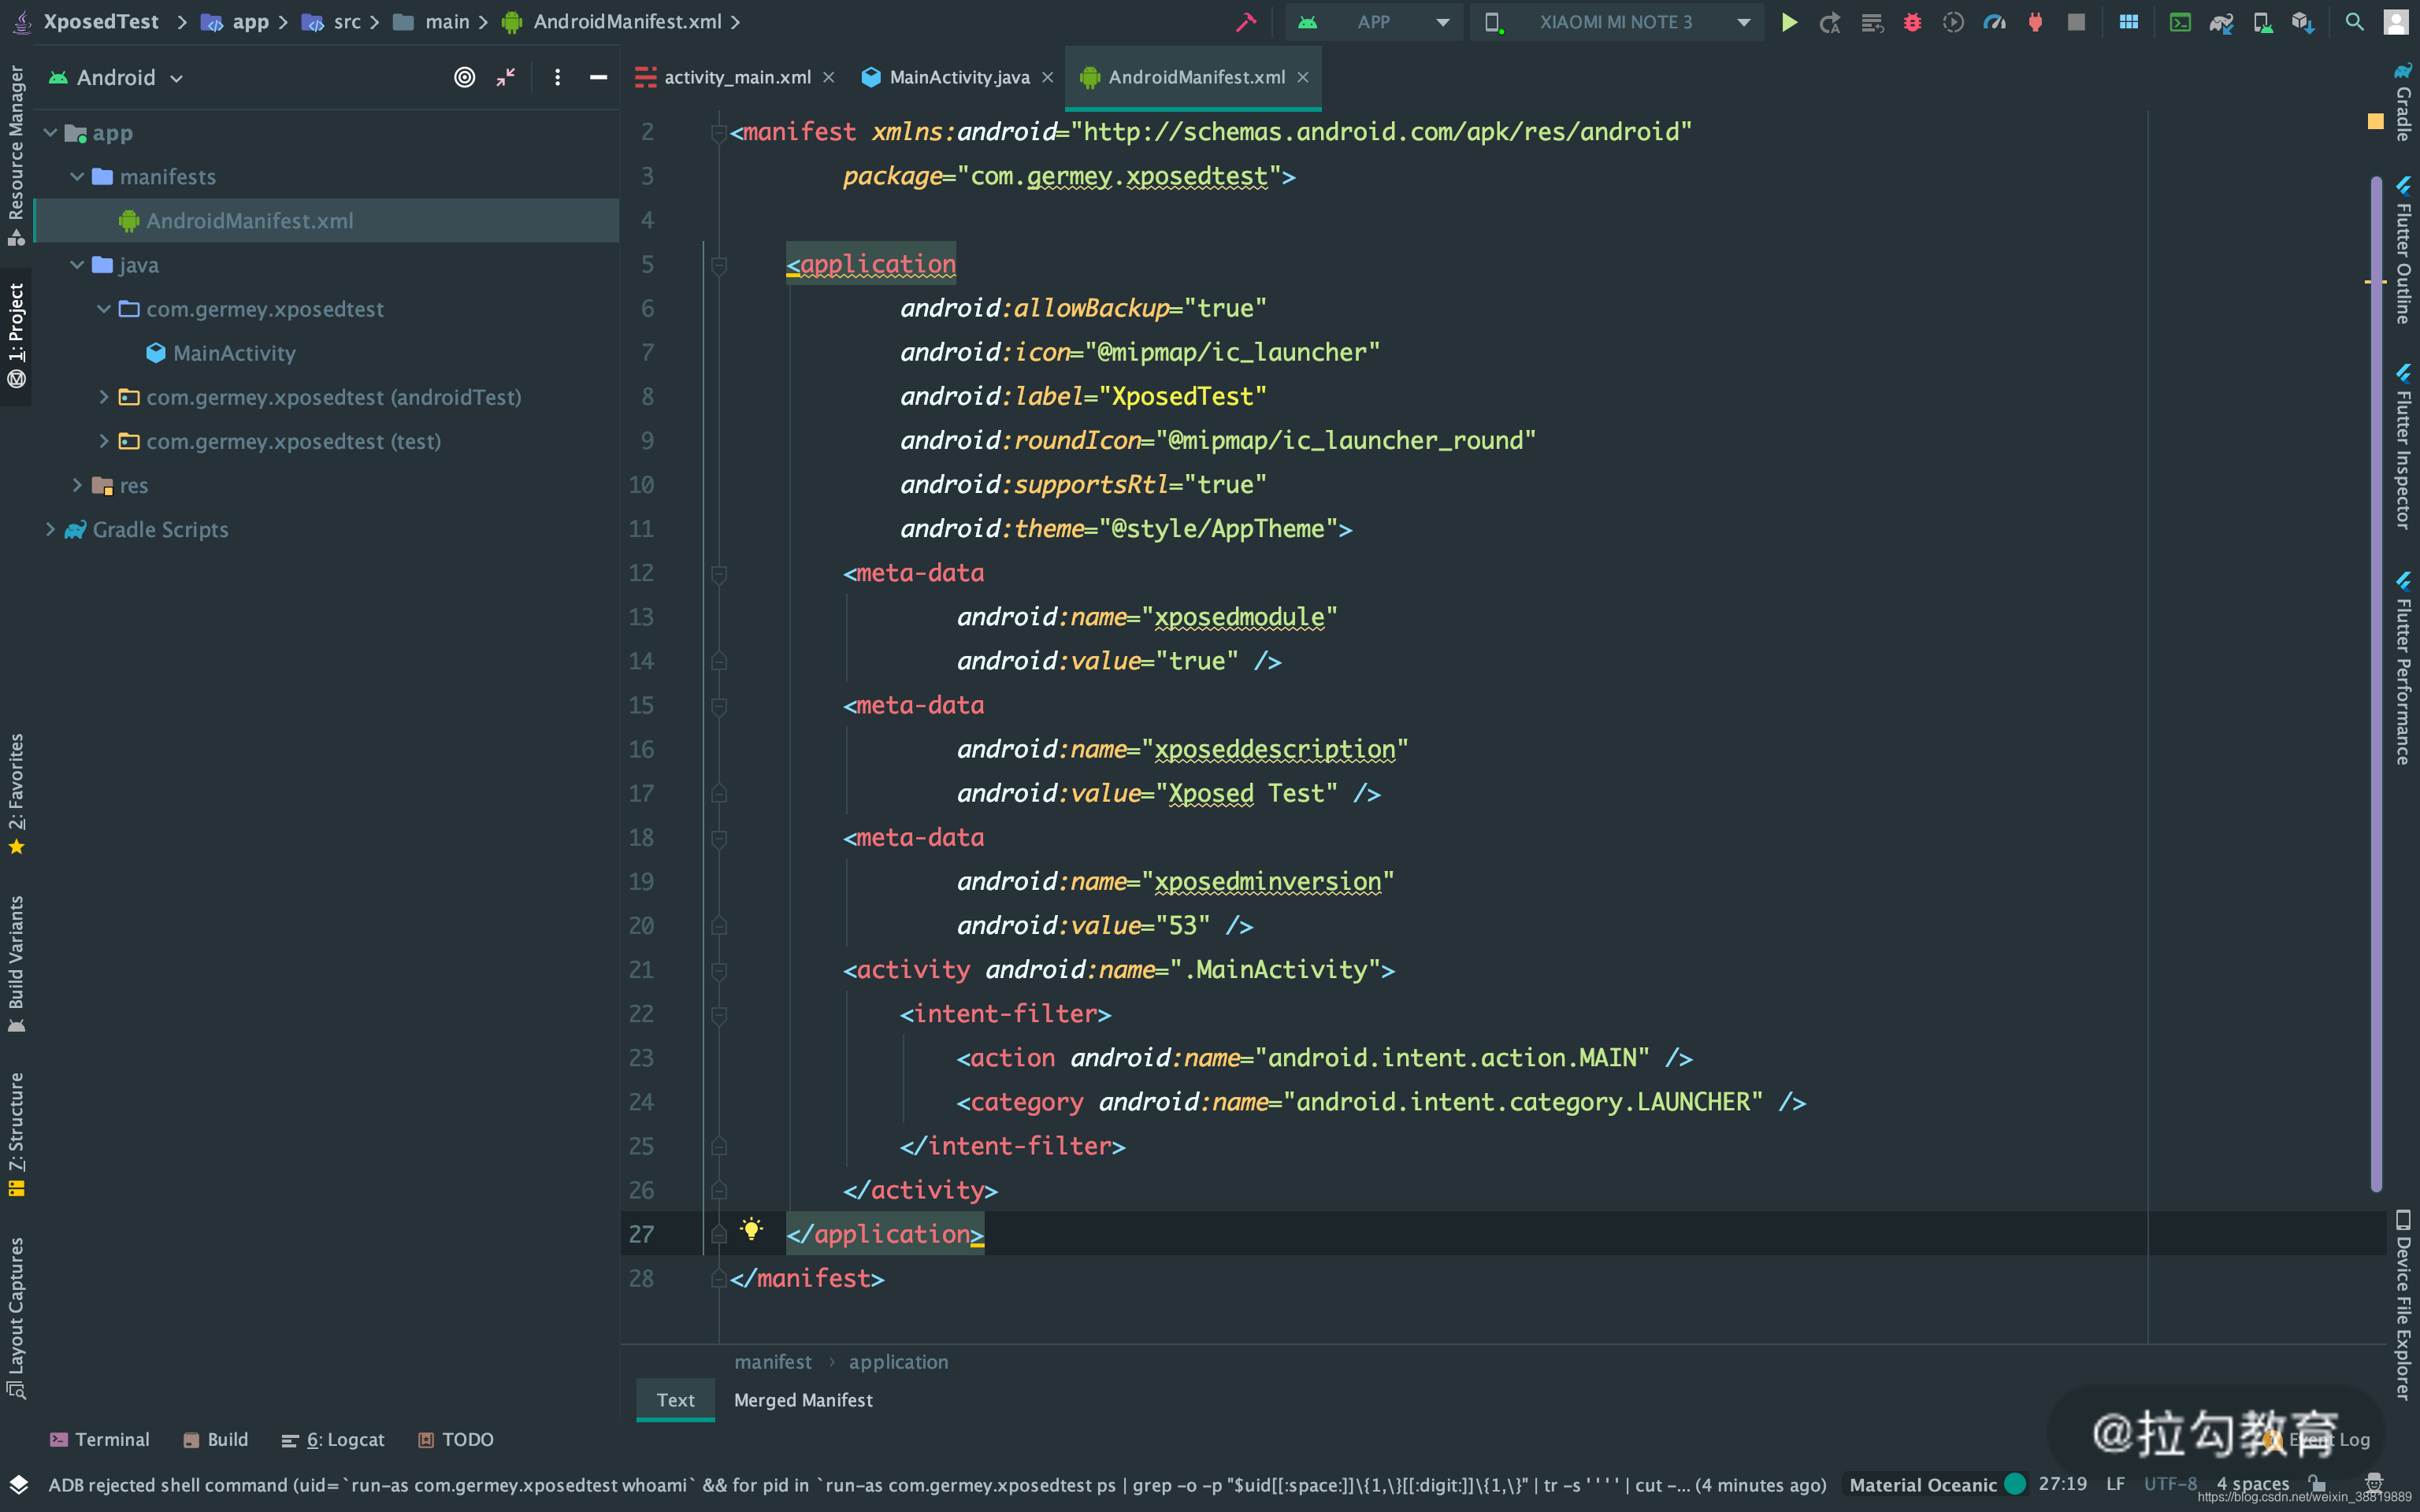Open the 6: Logcat tool window

[x=333, y=1439]
